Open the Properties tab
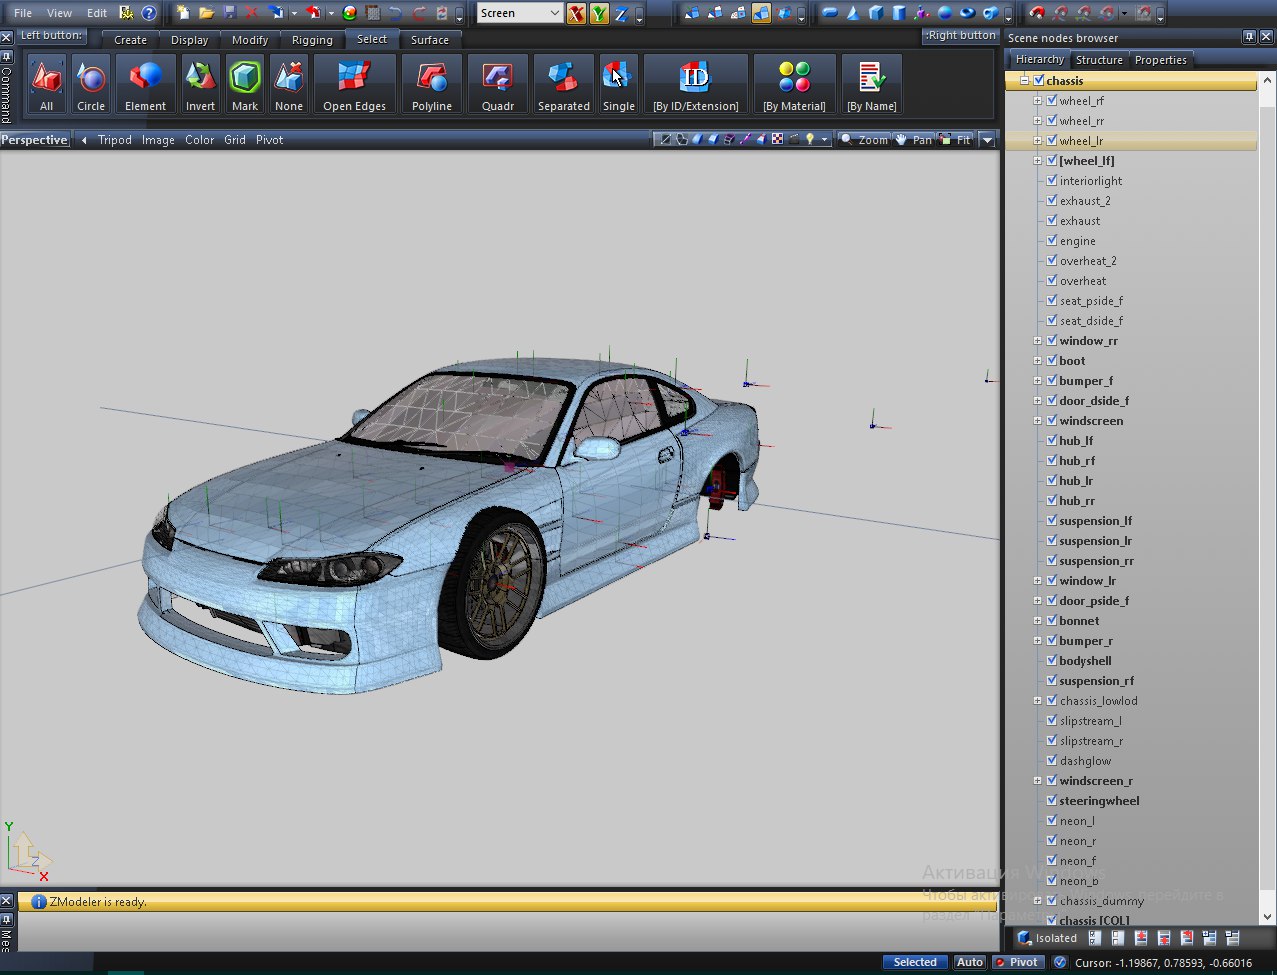 [1160, 60]
